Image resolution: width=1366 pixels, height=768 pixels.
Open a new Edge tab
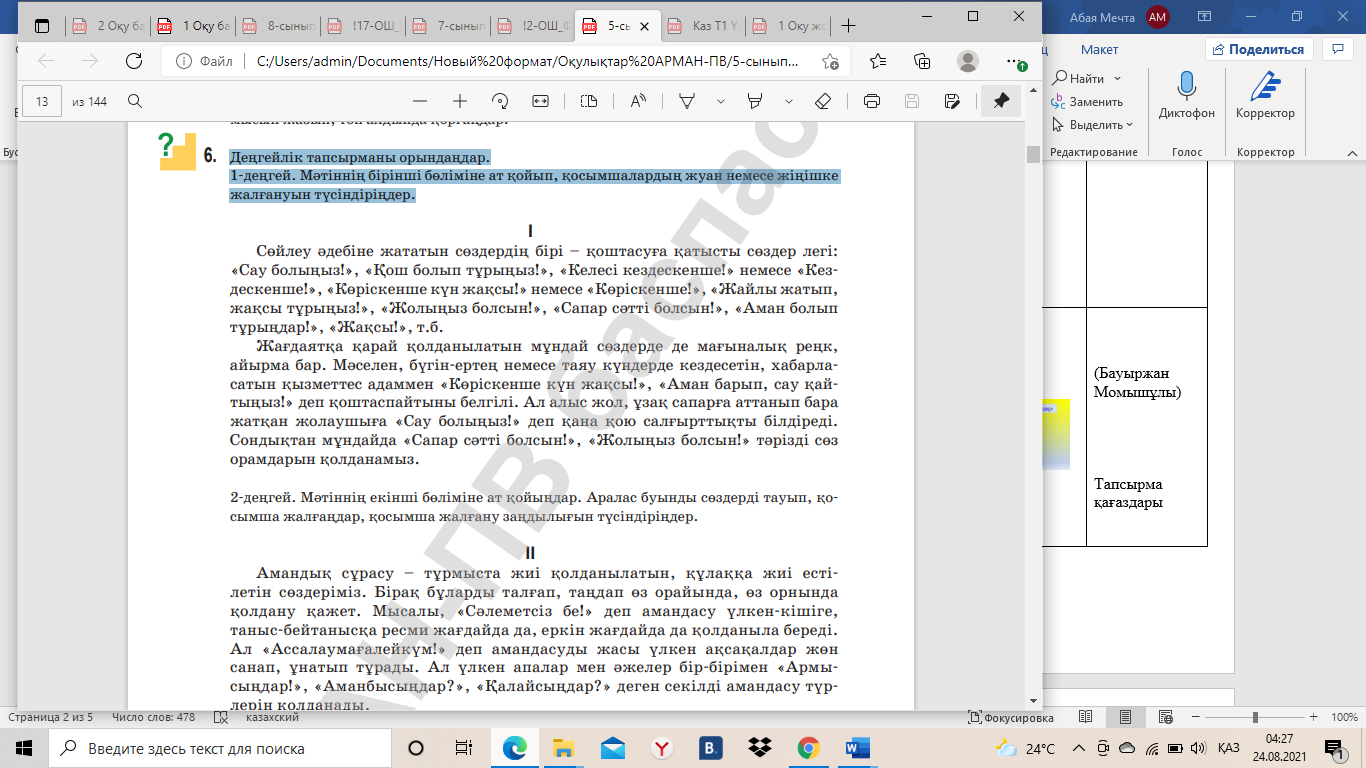point(849,26)
